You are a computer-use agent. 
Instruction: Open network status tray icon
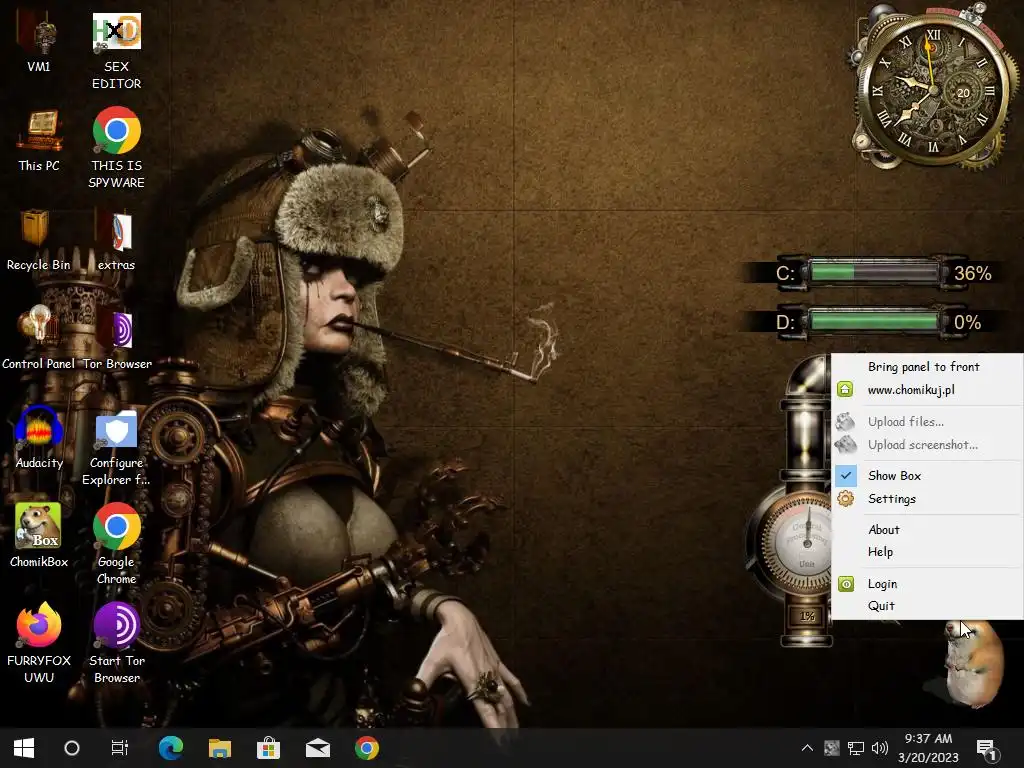click(x=856, y=748)
